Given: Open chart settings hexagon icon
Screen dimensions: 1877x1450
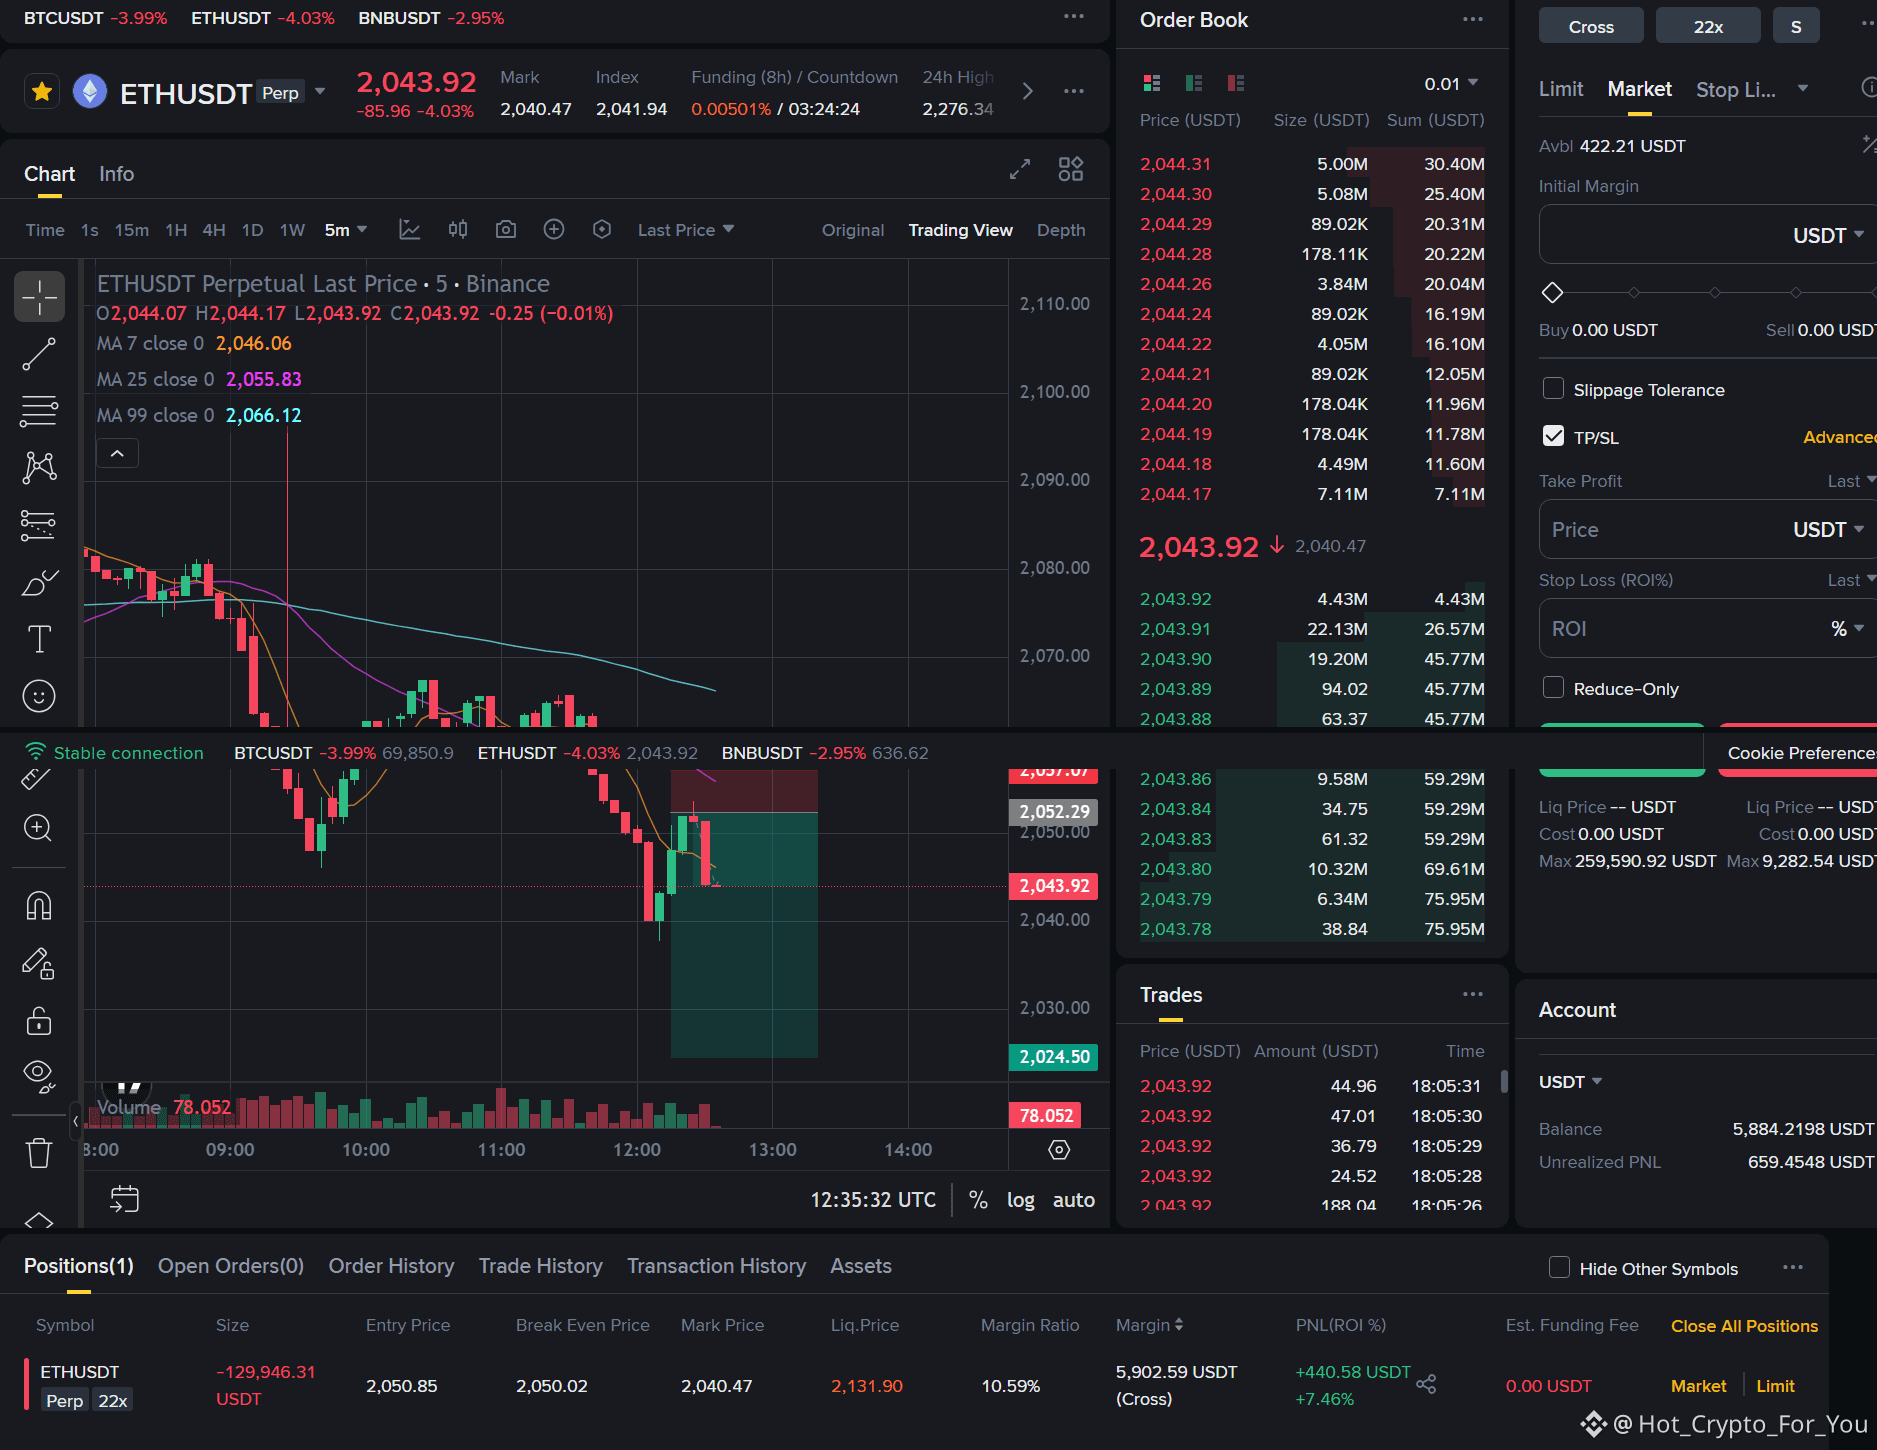Looking at the screenshot, I should pos(602,230).
